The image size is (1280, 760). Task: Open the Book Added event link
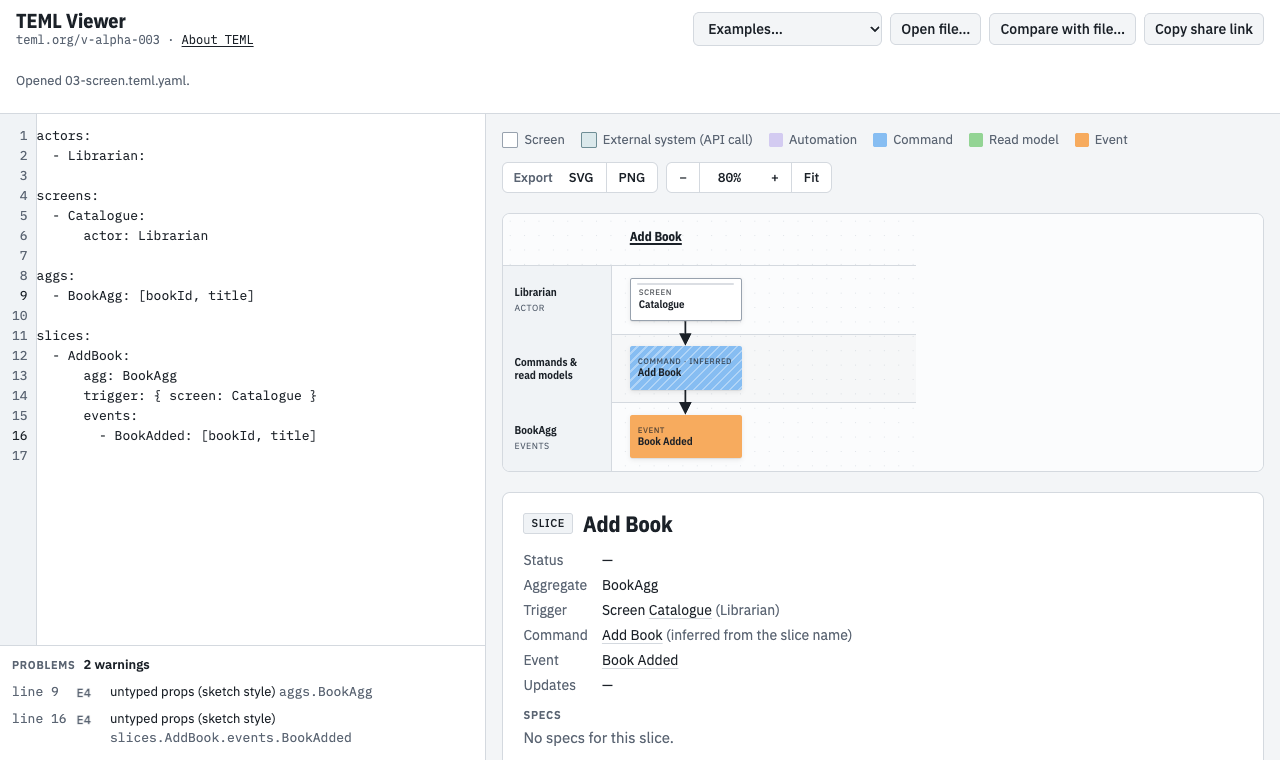pos(640,660)
